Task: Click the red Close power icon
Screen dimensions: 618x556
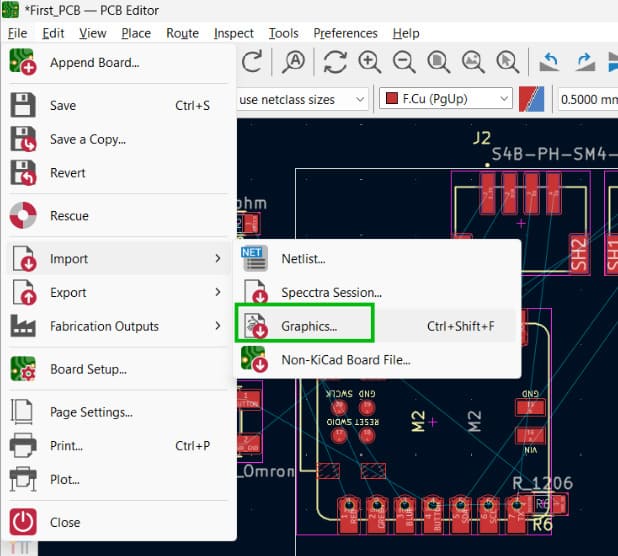Action: click(23, 522)
